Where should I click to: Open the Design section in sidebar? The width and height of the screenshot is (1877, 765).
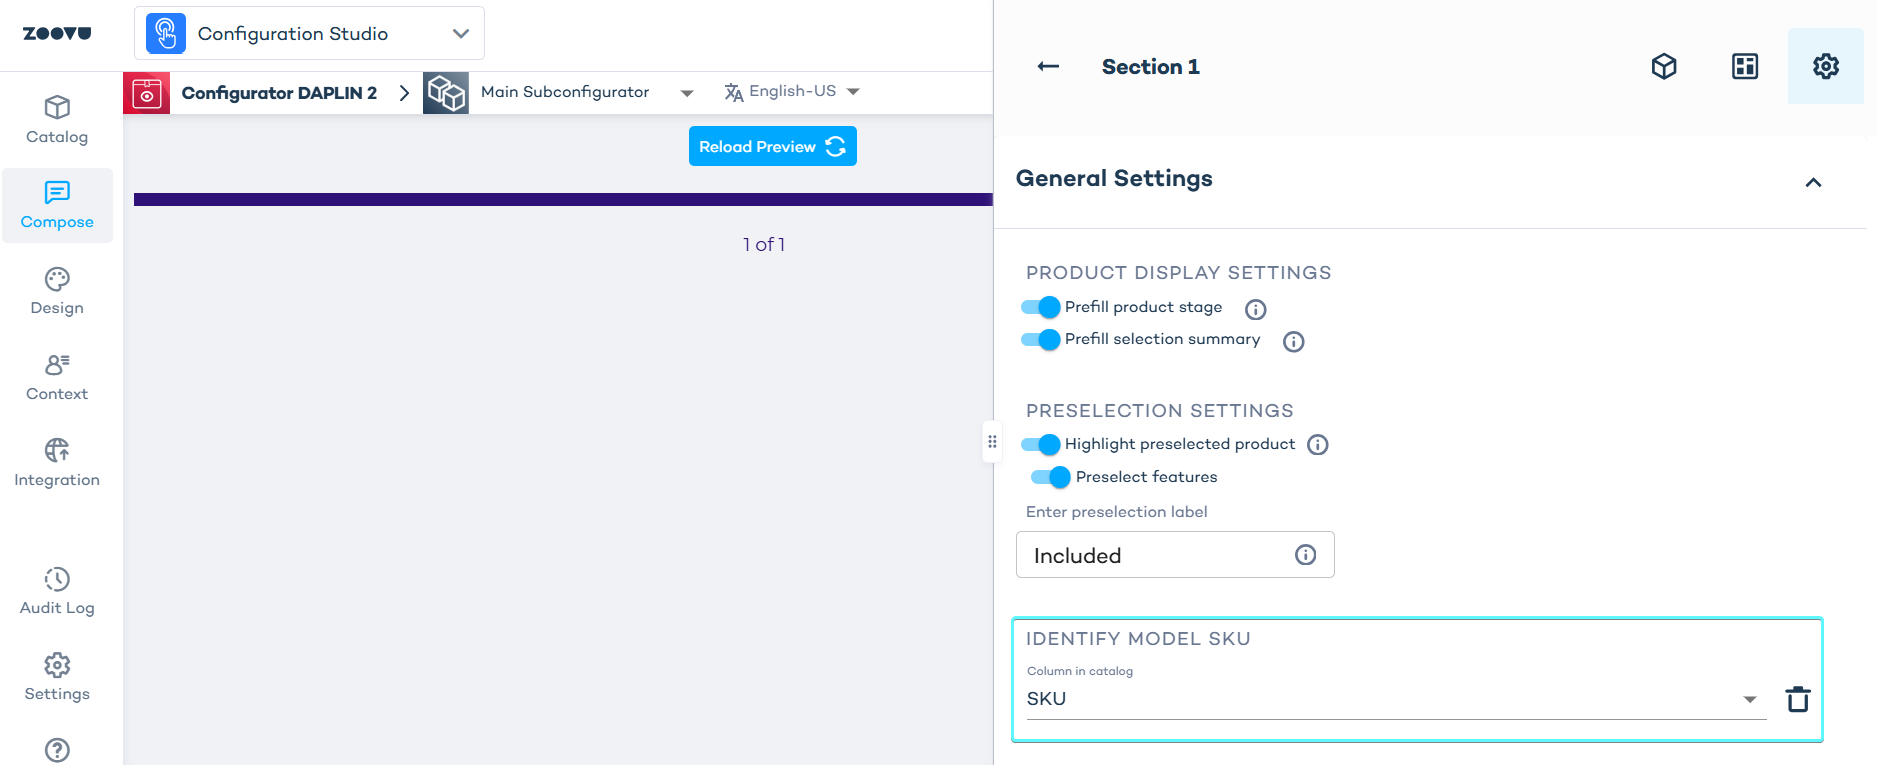57,291
